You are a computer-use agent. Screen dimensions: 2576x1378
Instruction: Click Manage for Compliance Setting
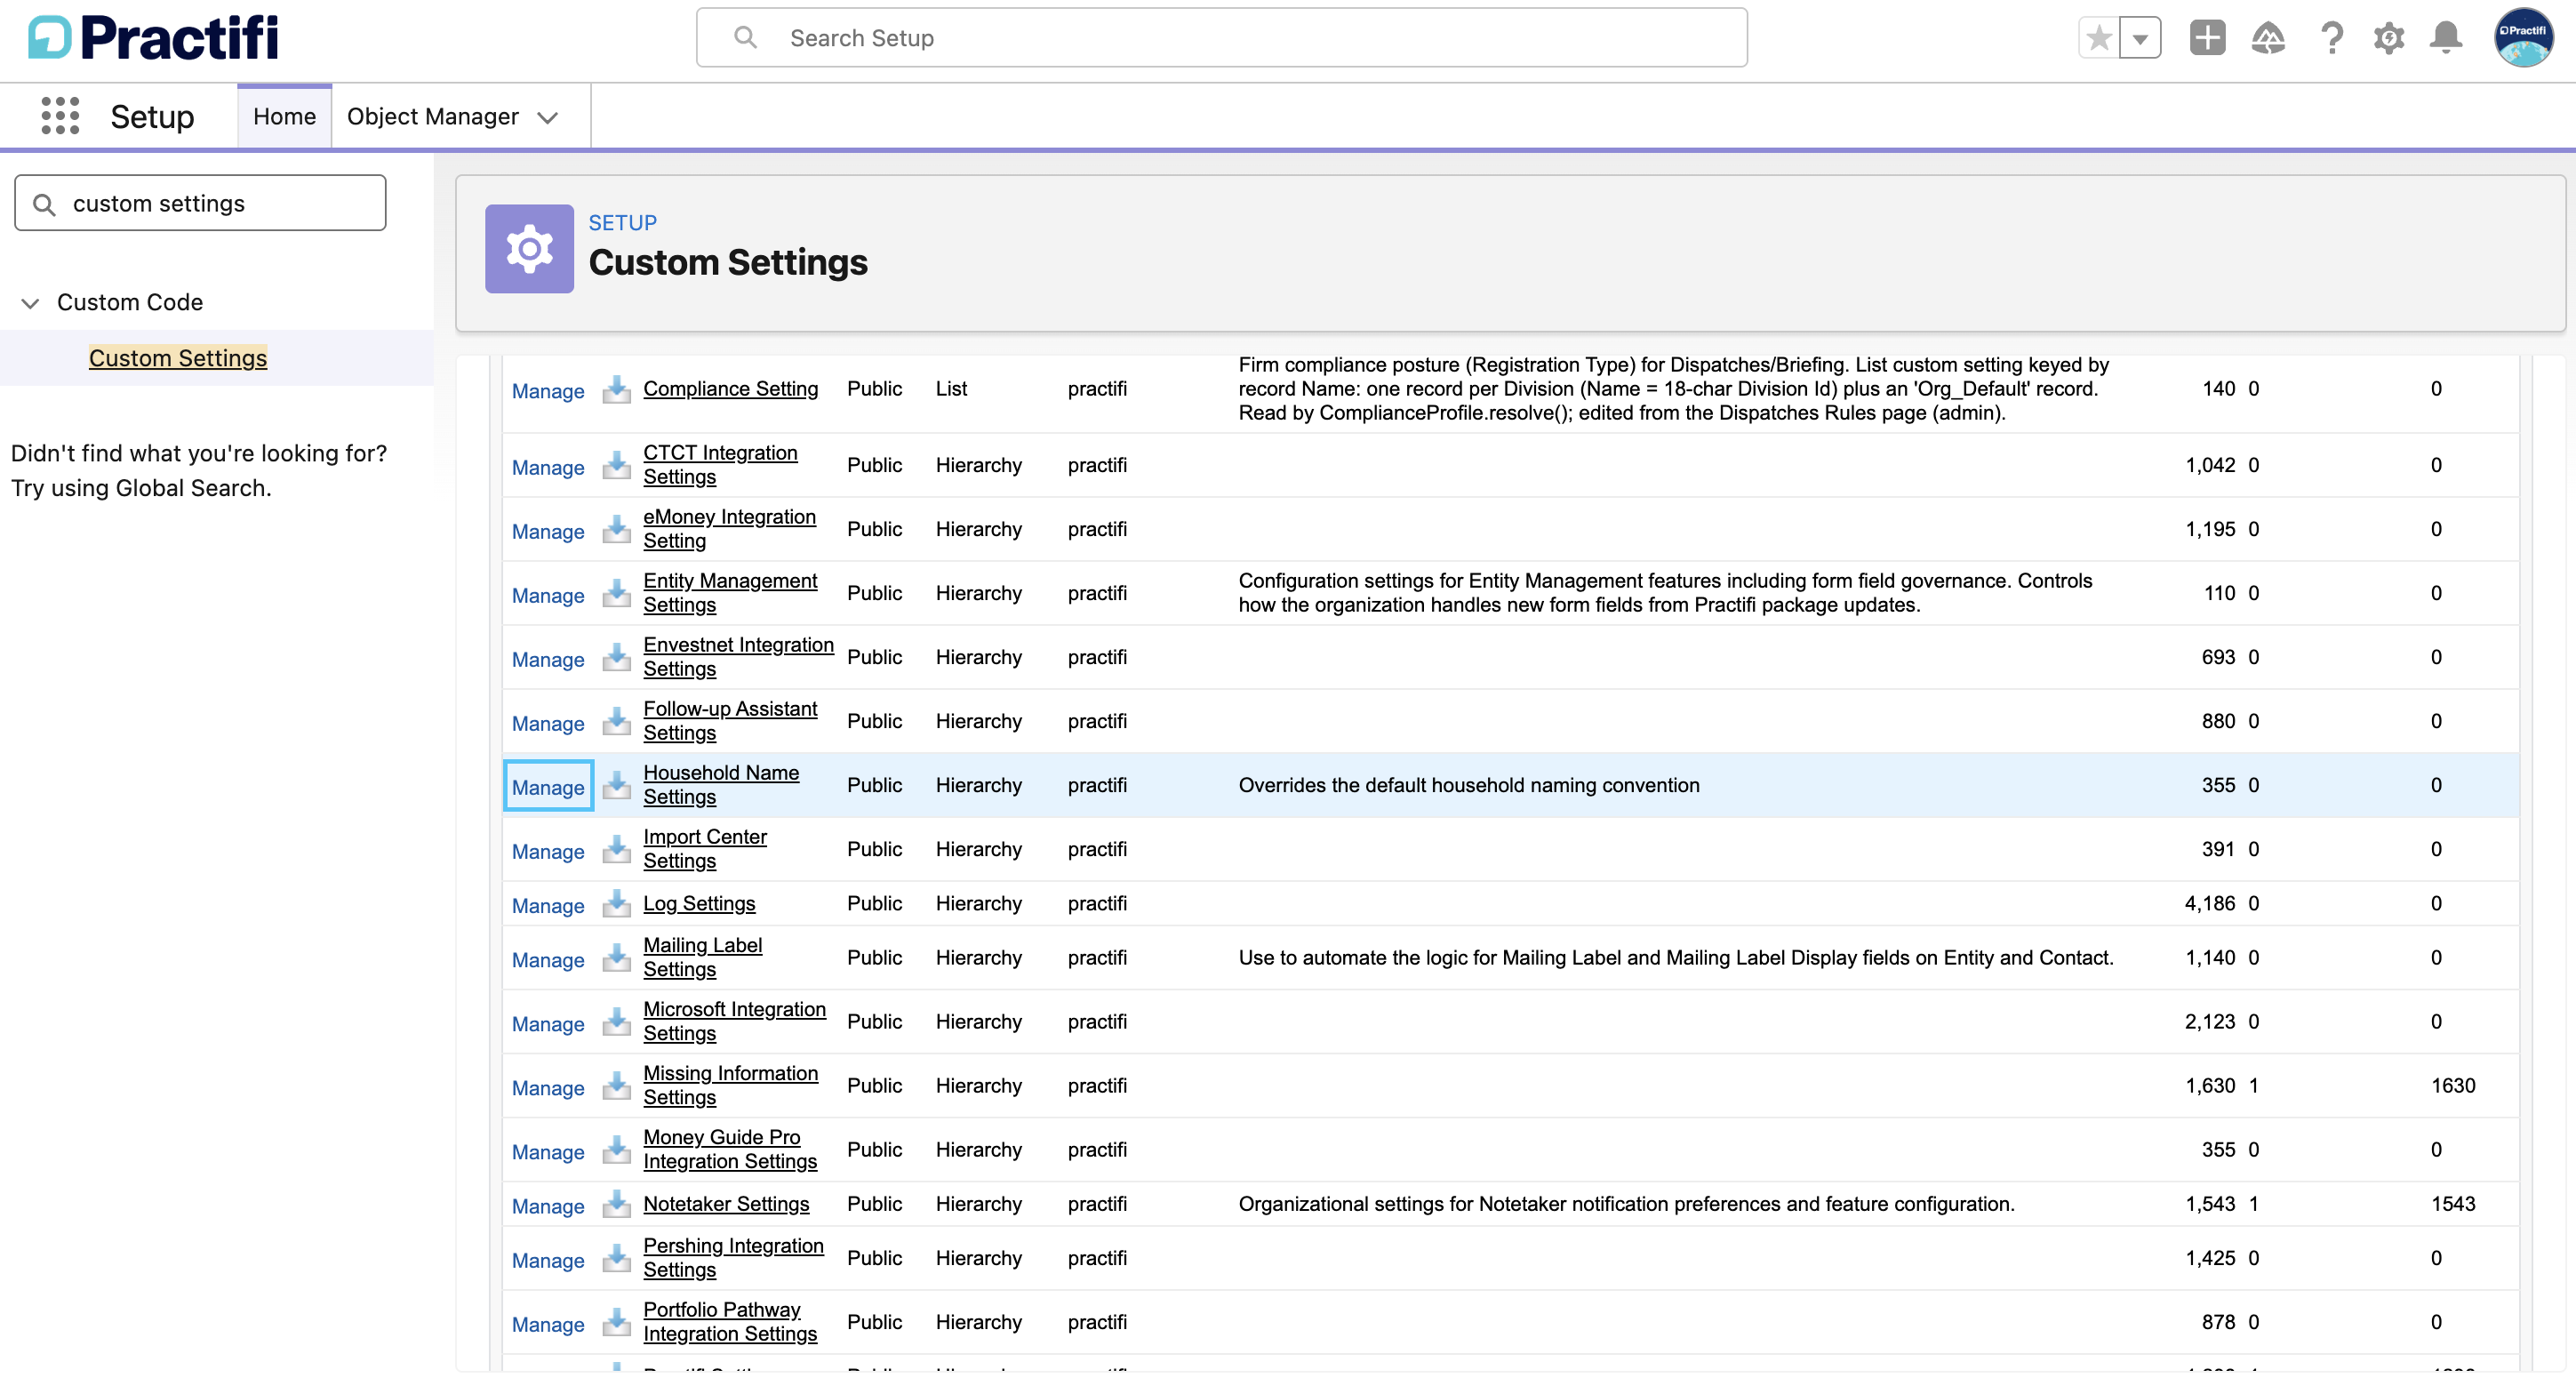[x=548, y=390]
